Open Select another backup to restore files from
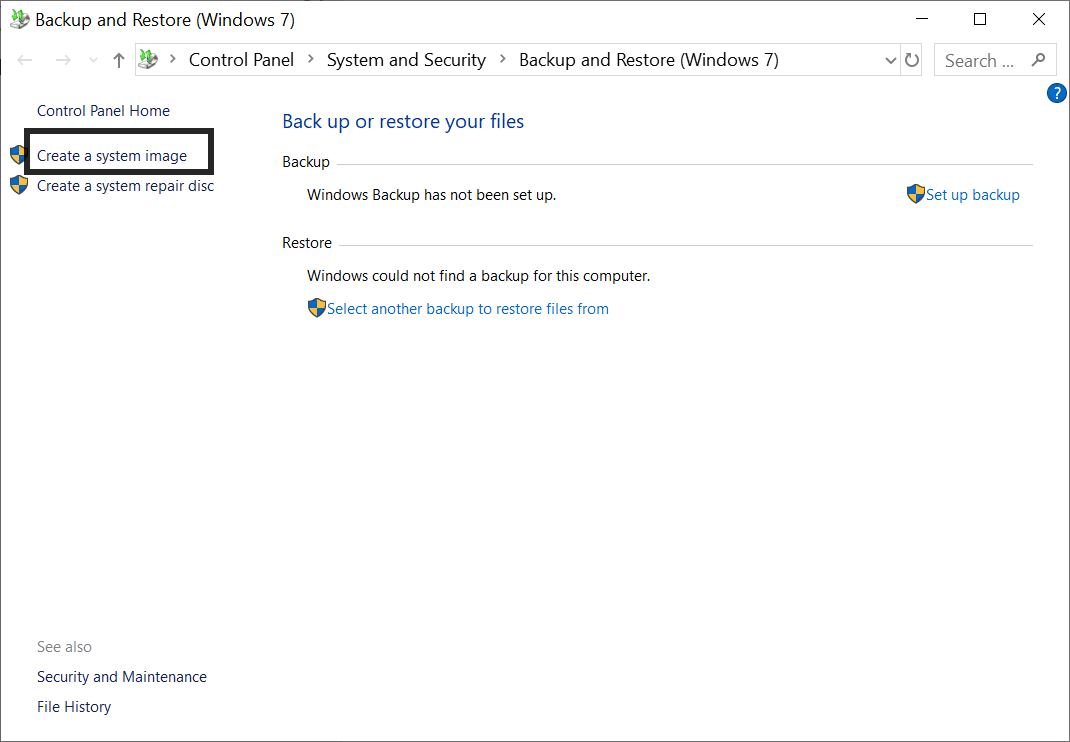This screenshot has height=742, width=1070. pyautogui.click(x=467, y=308)
